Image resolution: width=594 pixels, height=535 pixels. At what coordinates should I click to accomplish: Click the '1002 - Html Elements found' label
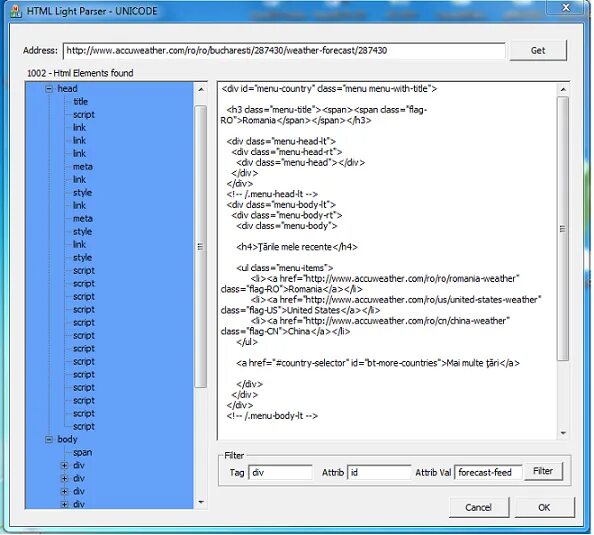[80, 73]
